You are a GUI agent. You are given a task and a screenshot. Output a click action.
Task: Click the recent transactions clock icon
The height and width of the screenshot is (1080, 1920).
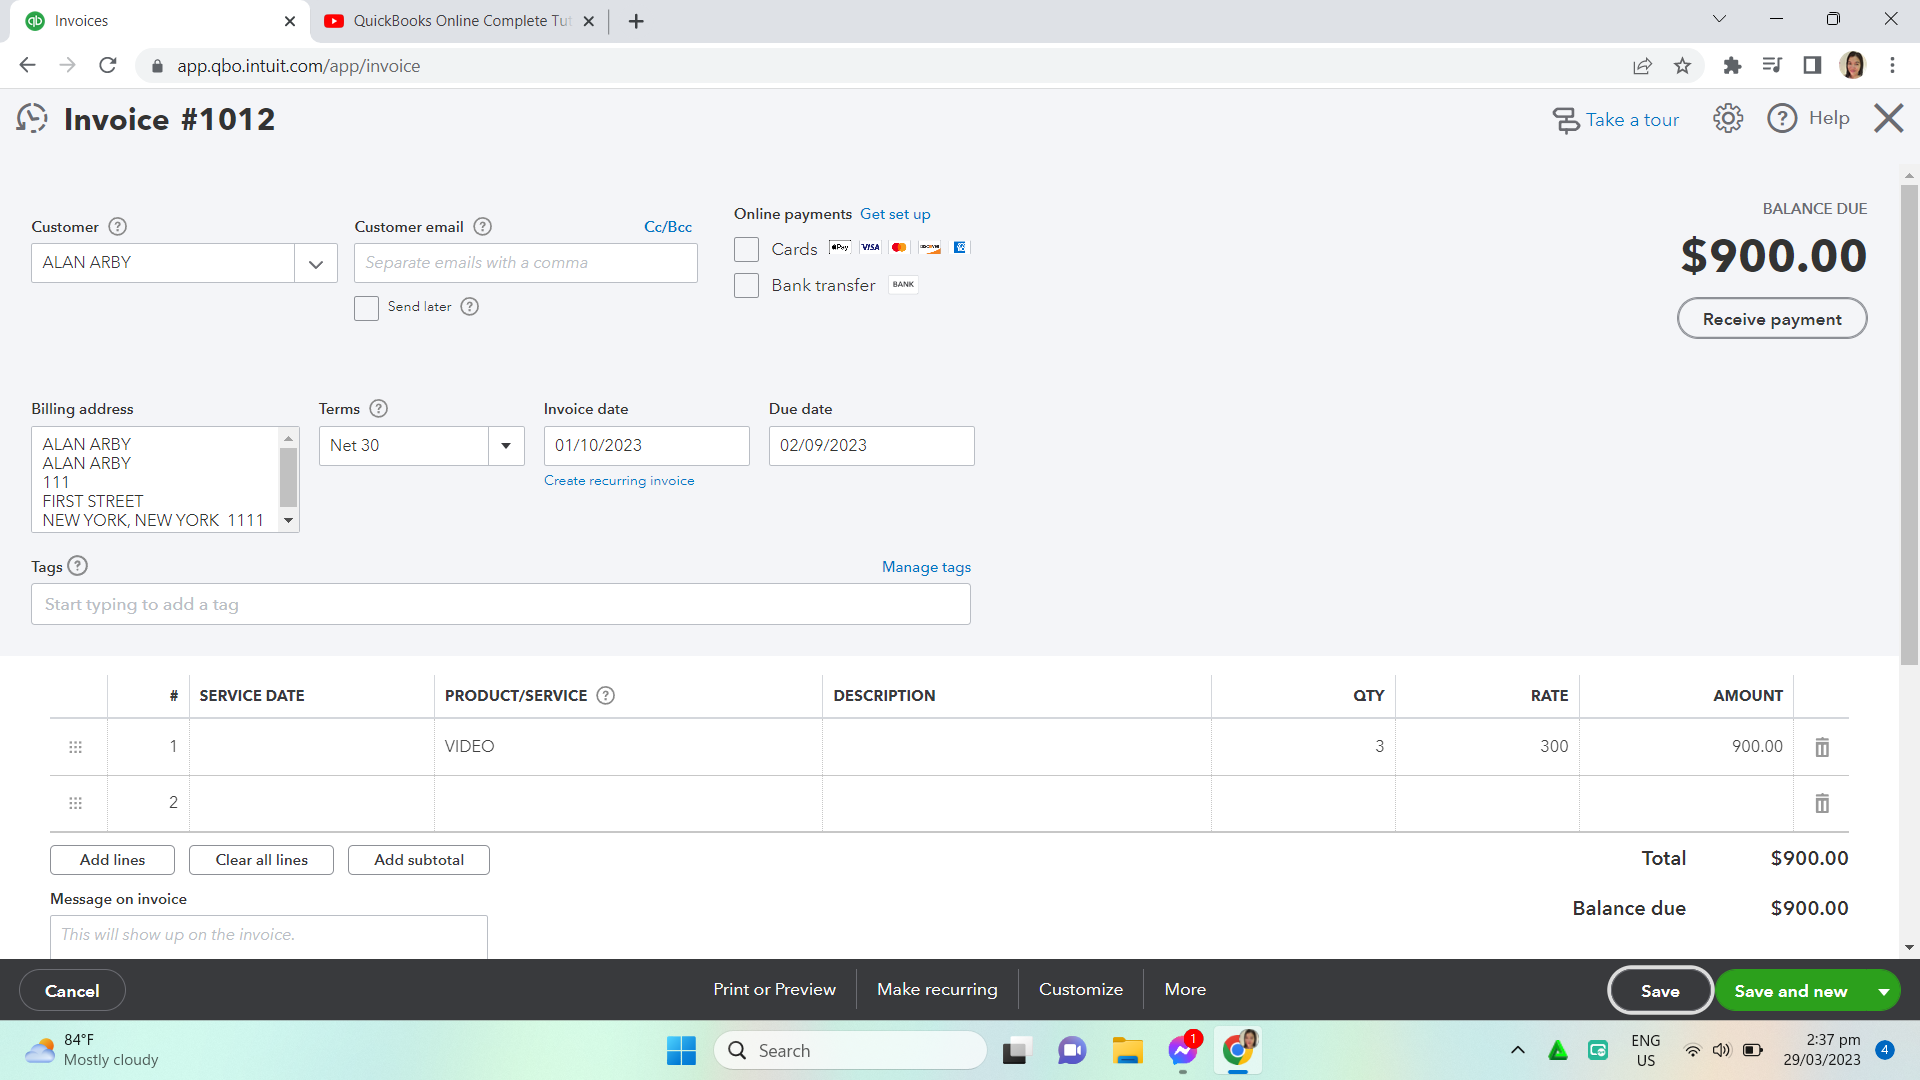32,119
